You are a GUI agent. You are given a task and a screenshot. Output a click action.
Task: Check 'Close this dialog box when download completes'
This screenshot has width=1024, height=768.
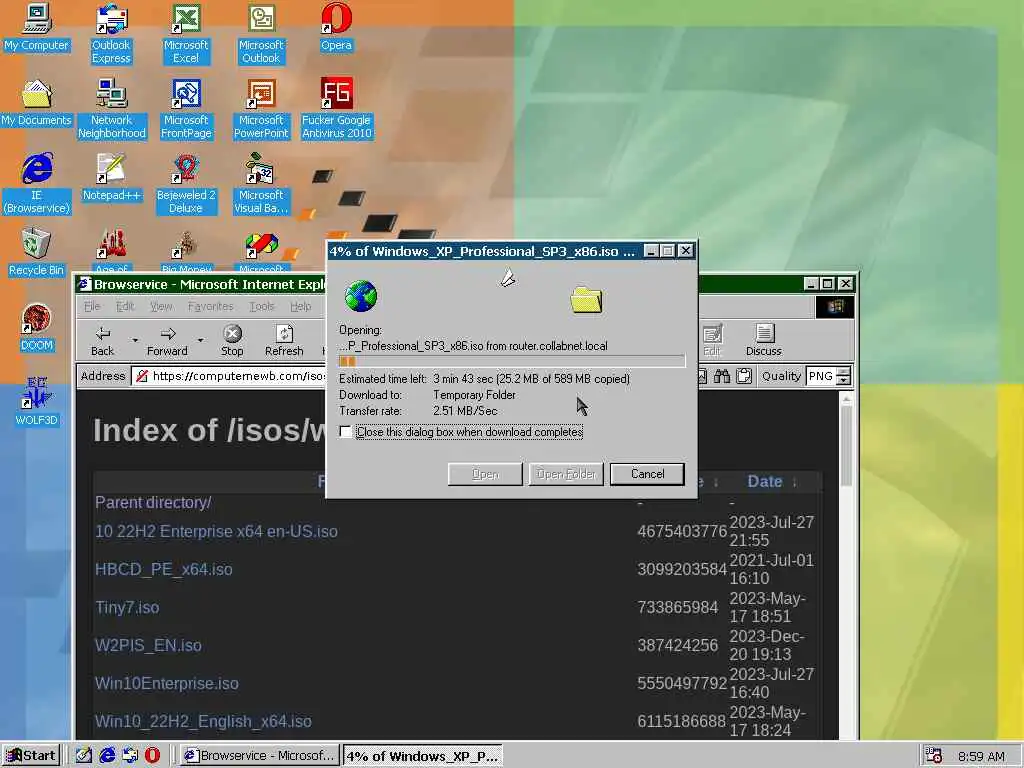(x=345, y=432)
